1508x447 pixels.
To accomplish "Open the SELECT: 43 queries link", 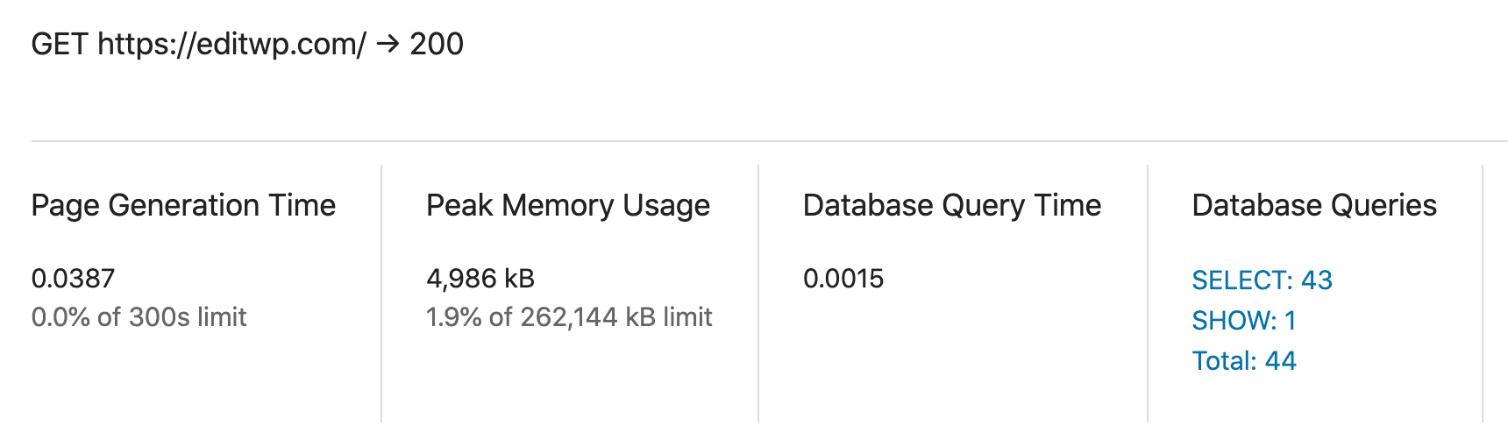I will [1262, 280].
